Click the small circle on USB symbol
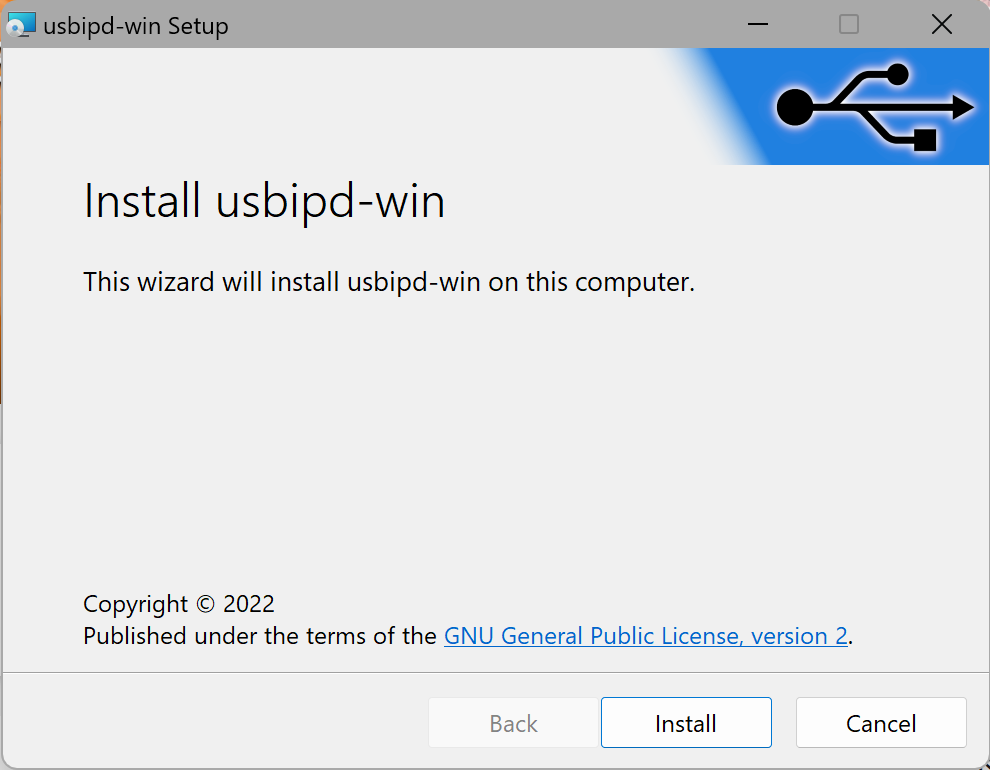This screenshot has width=990, height=770. tap(897, 74)
